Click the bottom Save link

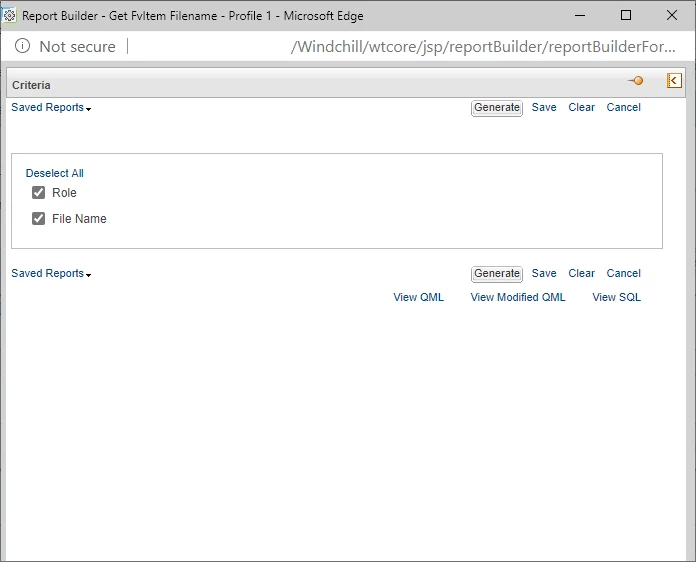[x=544, y=273]
